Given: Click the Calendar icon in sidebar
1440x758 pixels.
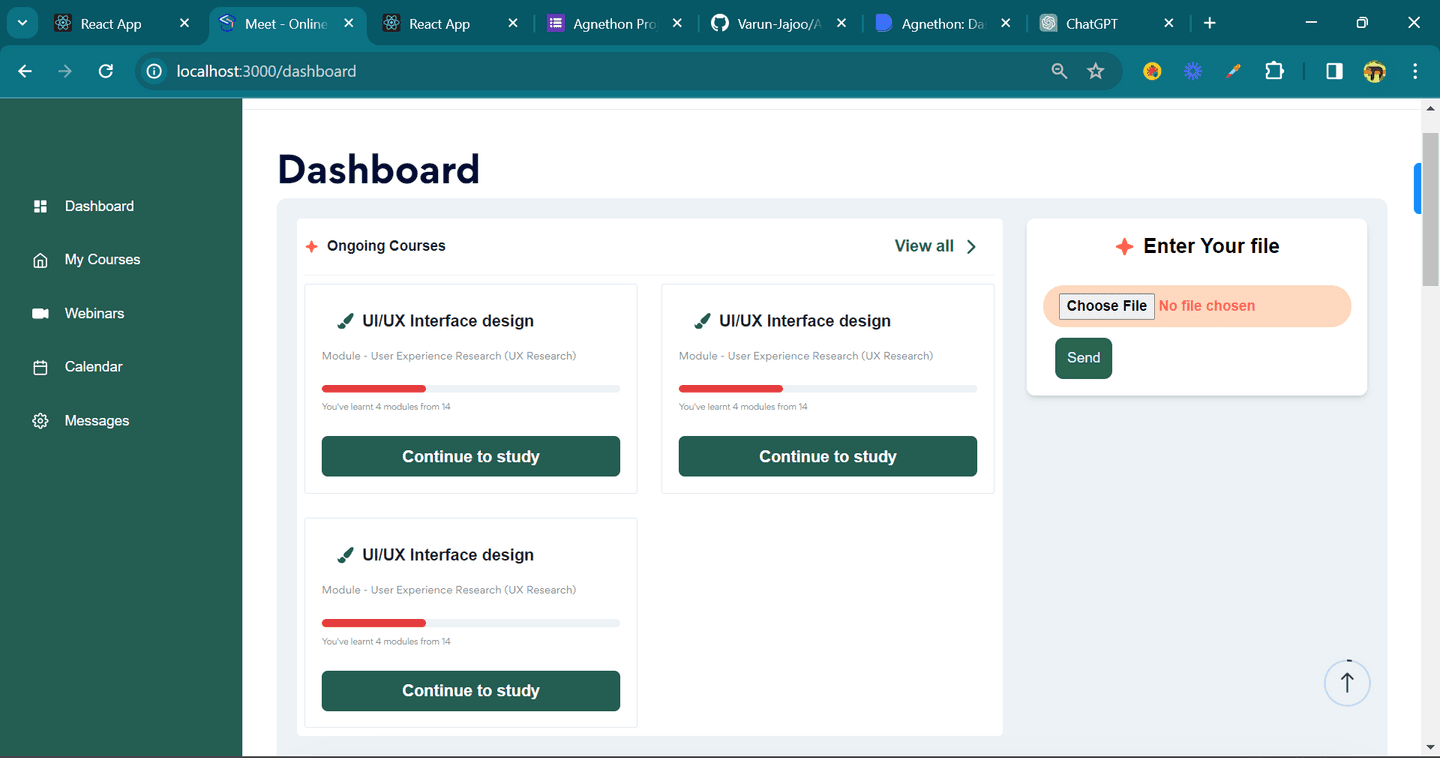Looking at the screenshot, I should pos(40,367).
